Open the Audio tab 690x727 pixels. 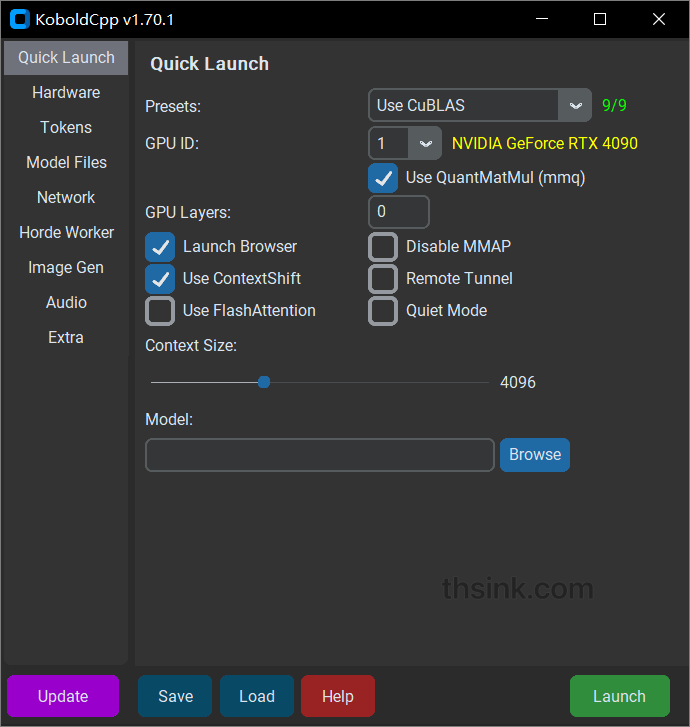point(66,303)
